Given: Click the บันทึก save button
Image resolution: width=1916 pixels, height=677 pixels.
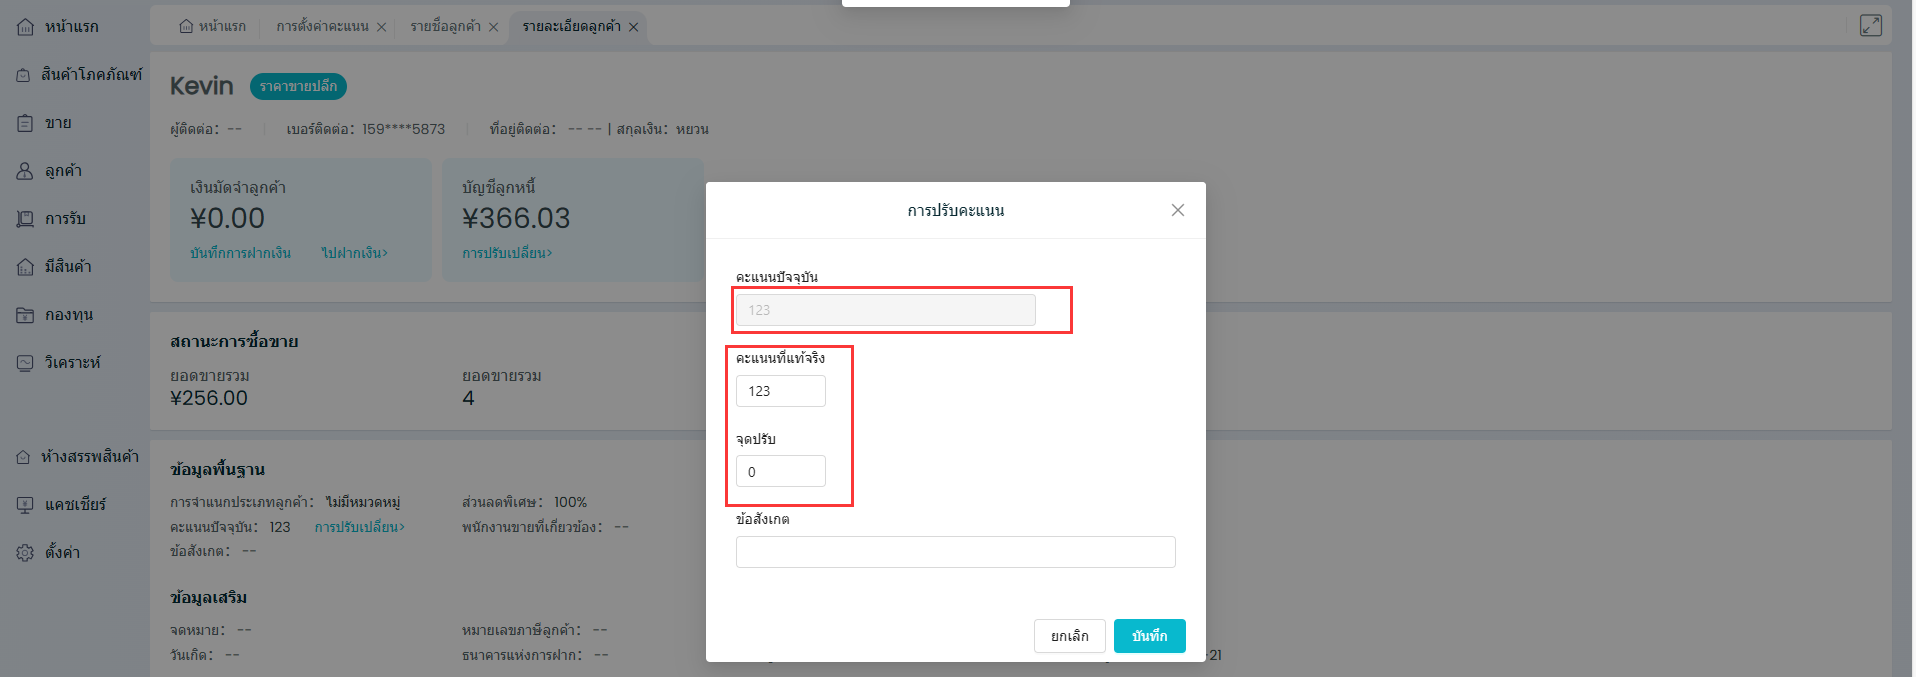Looking at the screenshot, I should [x=1149, y=636].
